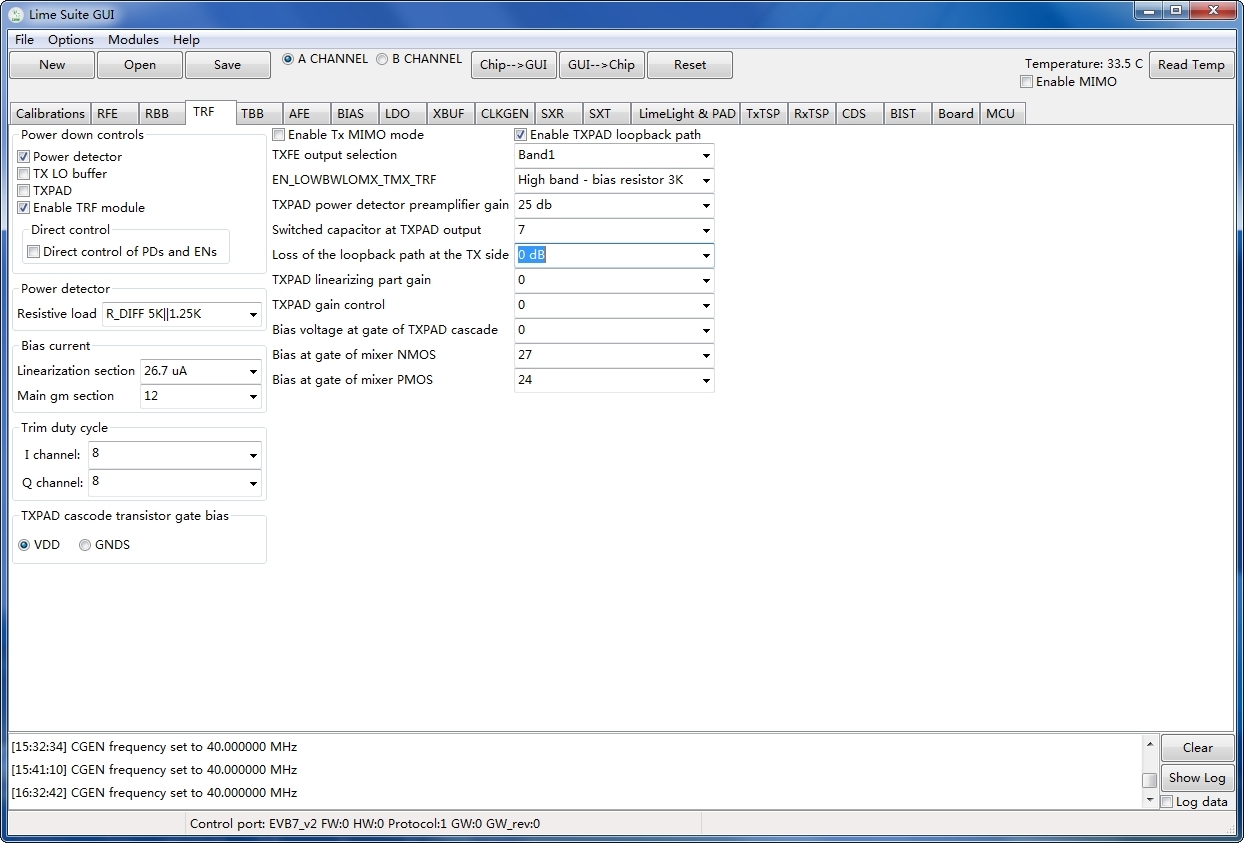1244x843 pixels.
Task: Switch to the Calibrations tab
Action: click(50, 114)
